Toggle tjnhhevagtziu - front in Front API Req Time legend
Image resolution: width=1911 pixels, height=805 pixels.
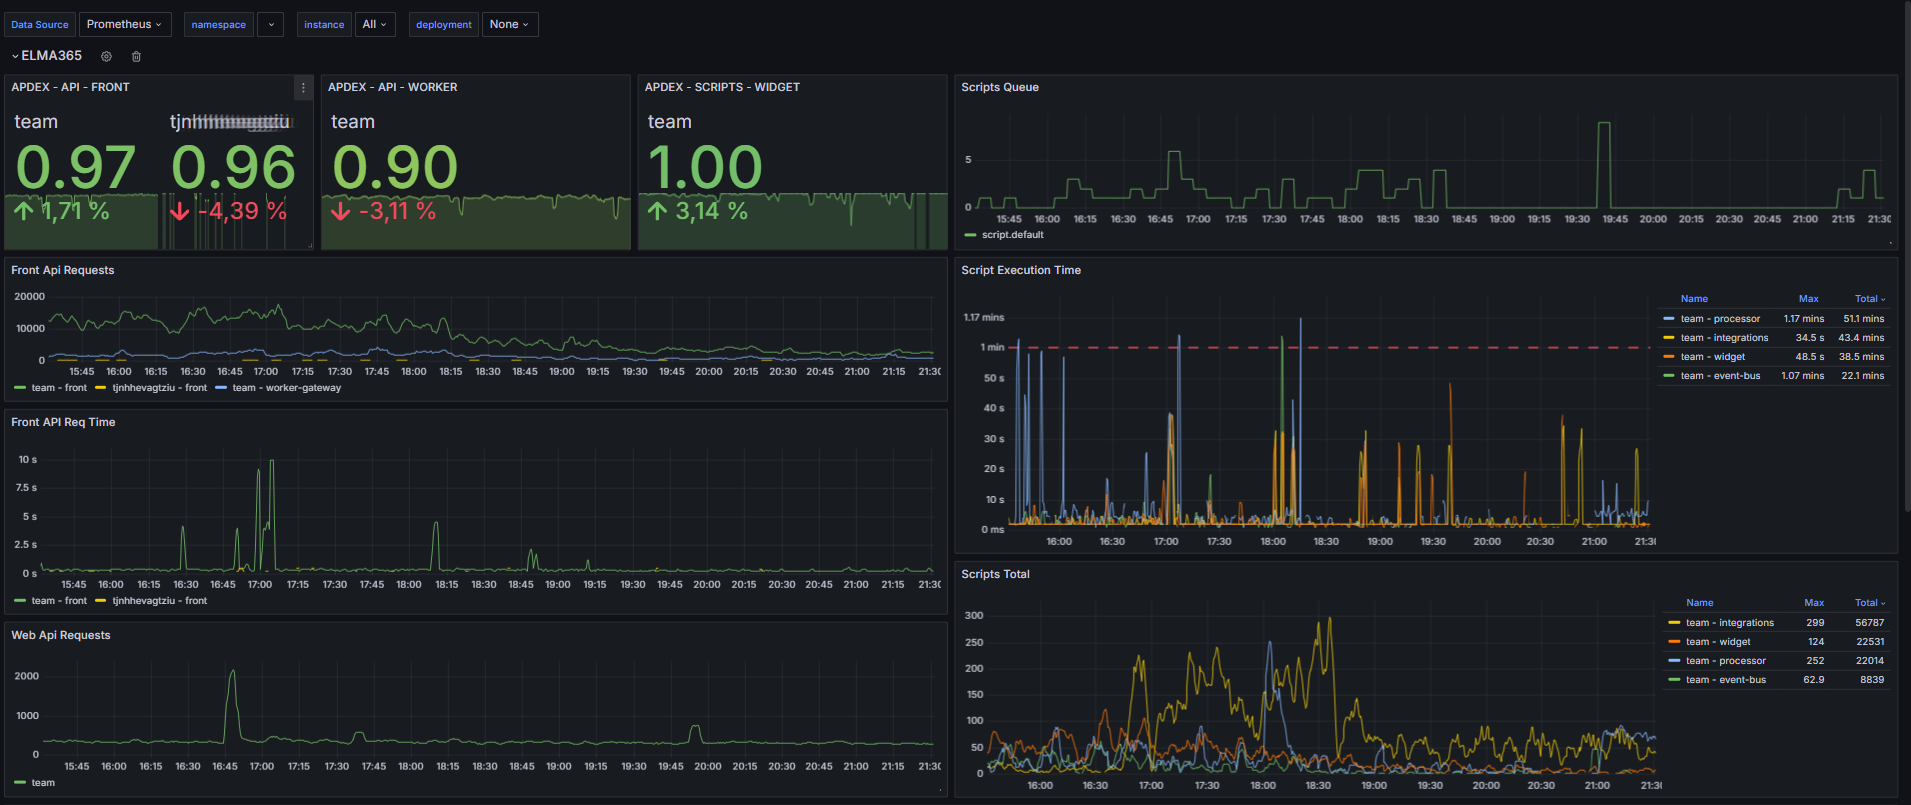click(159, 601)
